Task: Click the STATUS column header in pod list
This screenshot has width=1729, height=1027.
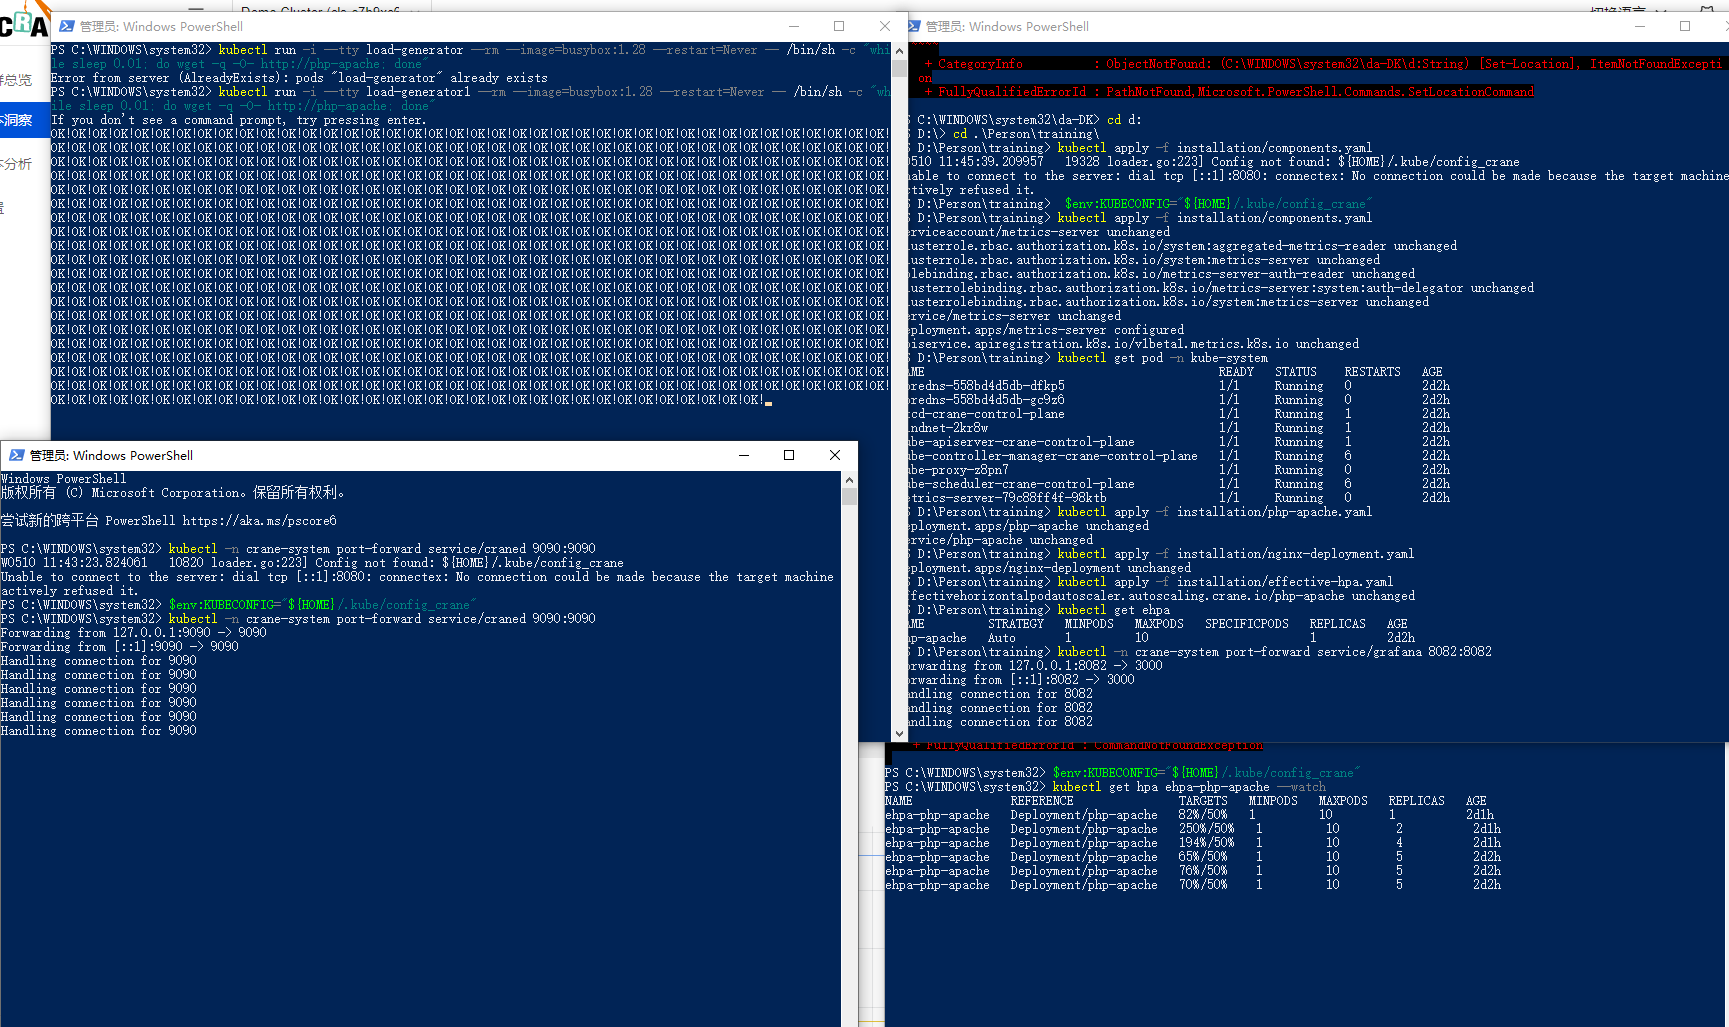Action: [1295, 372]
